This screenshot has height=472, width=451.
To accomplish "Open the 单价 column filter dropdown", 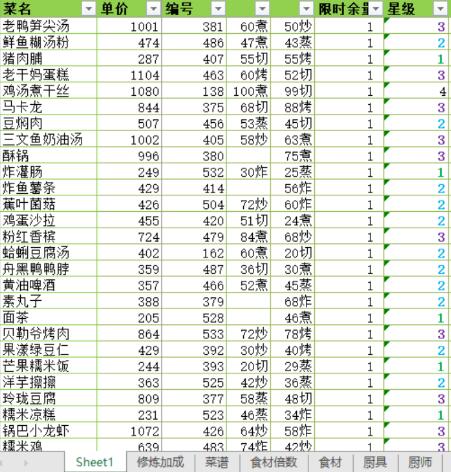I will (154, 9).
